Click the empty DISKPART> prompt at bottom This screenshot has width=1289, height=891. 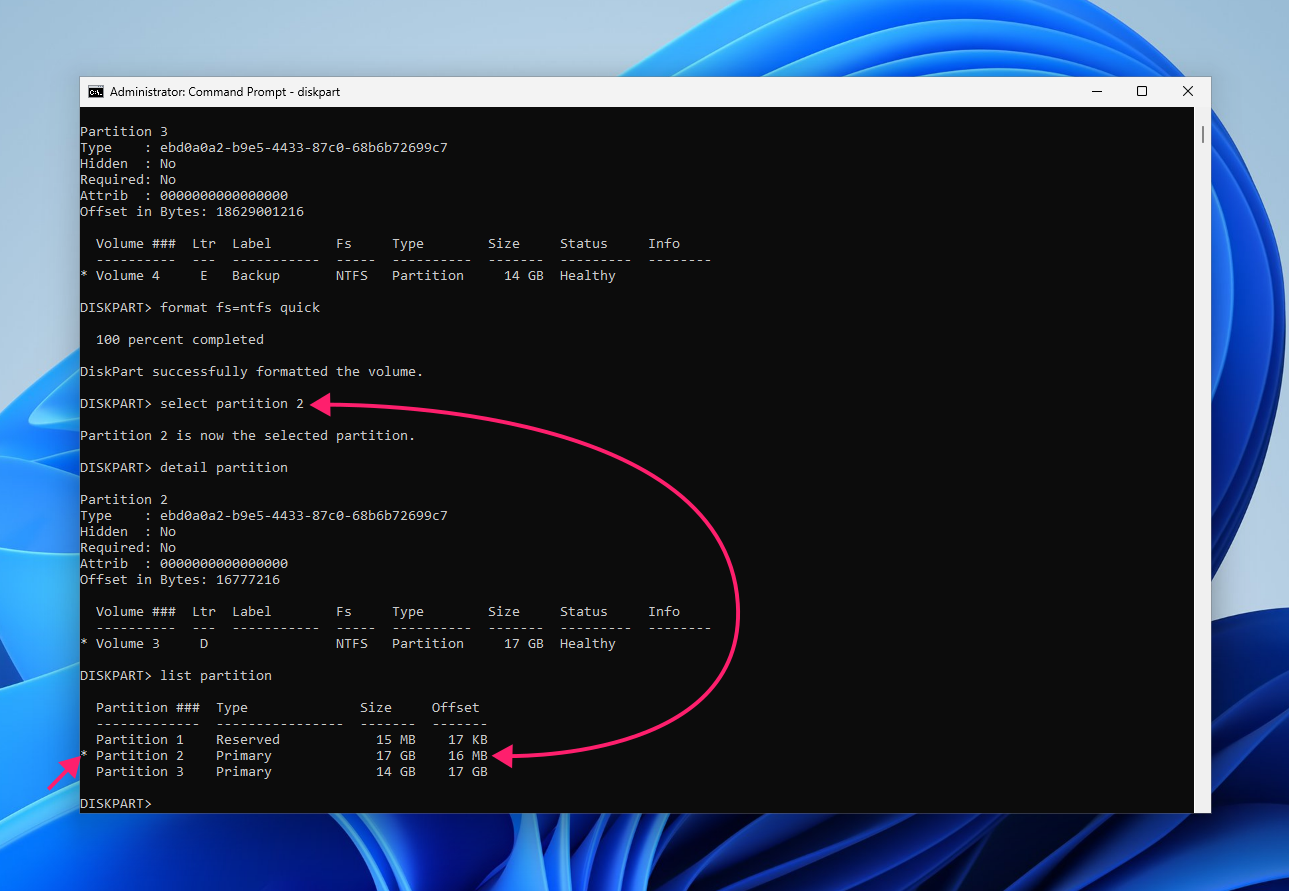[x=116, y=804]
